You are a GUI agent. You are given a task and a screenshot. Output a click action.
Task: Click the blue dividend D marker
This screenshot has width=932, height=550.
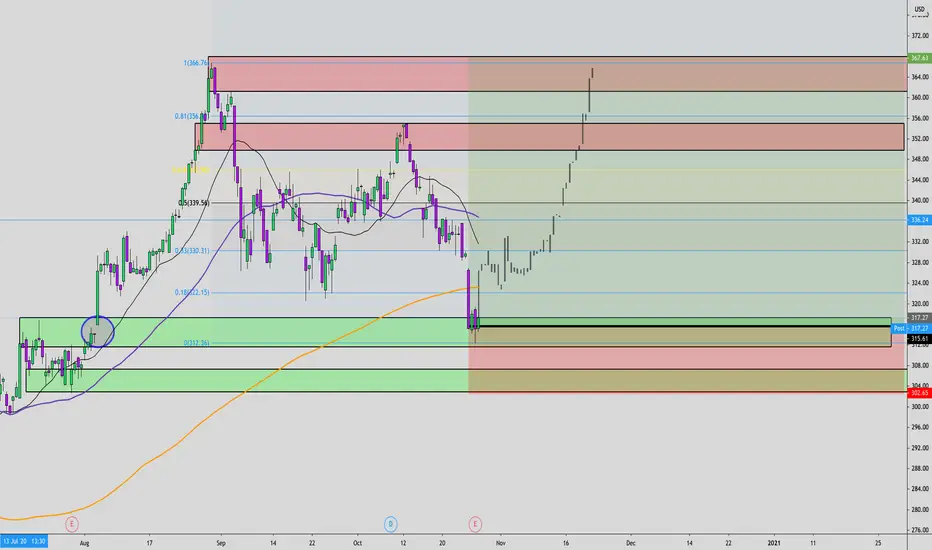tap(391, 524)
